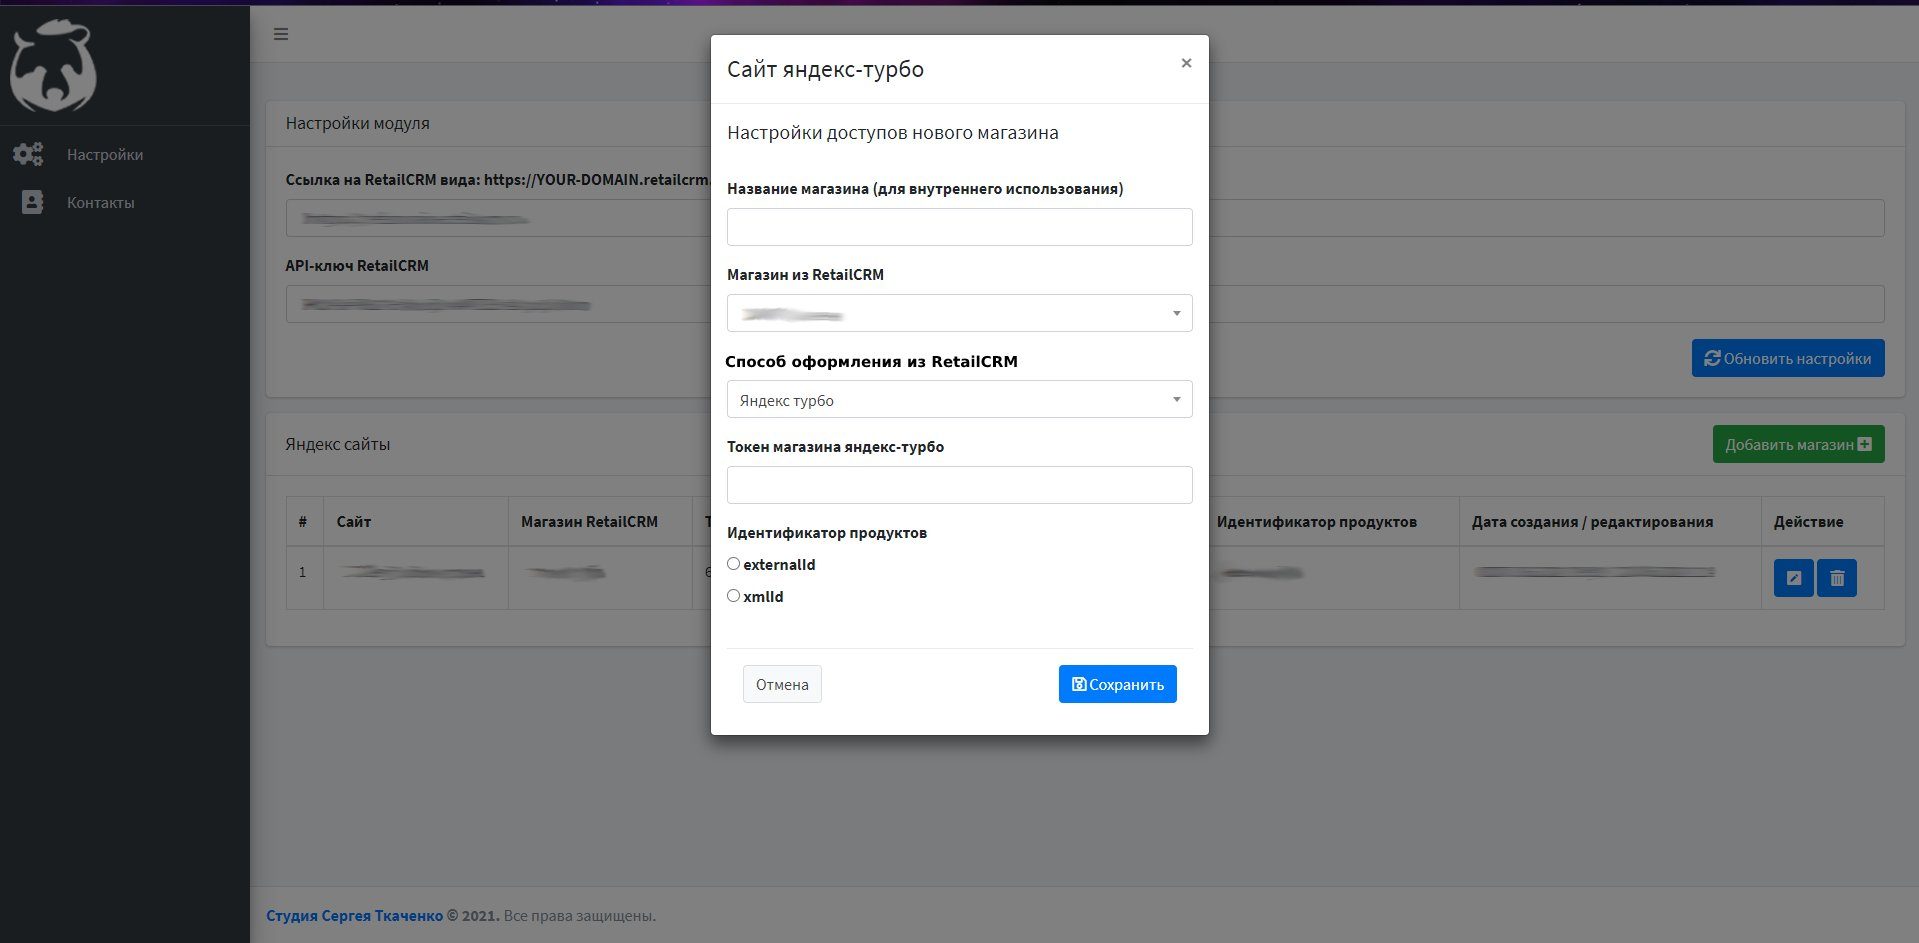Select the externalId radio option
1919x943 pixels.
click(x=733, y=564)
